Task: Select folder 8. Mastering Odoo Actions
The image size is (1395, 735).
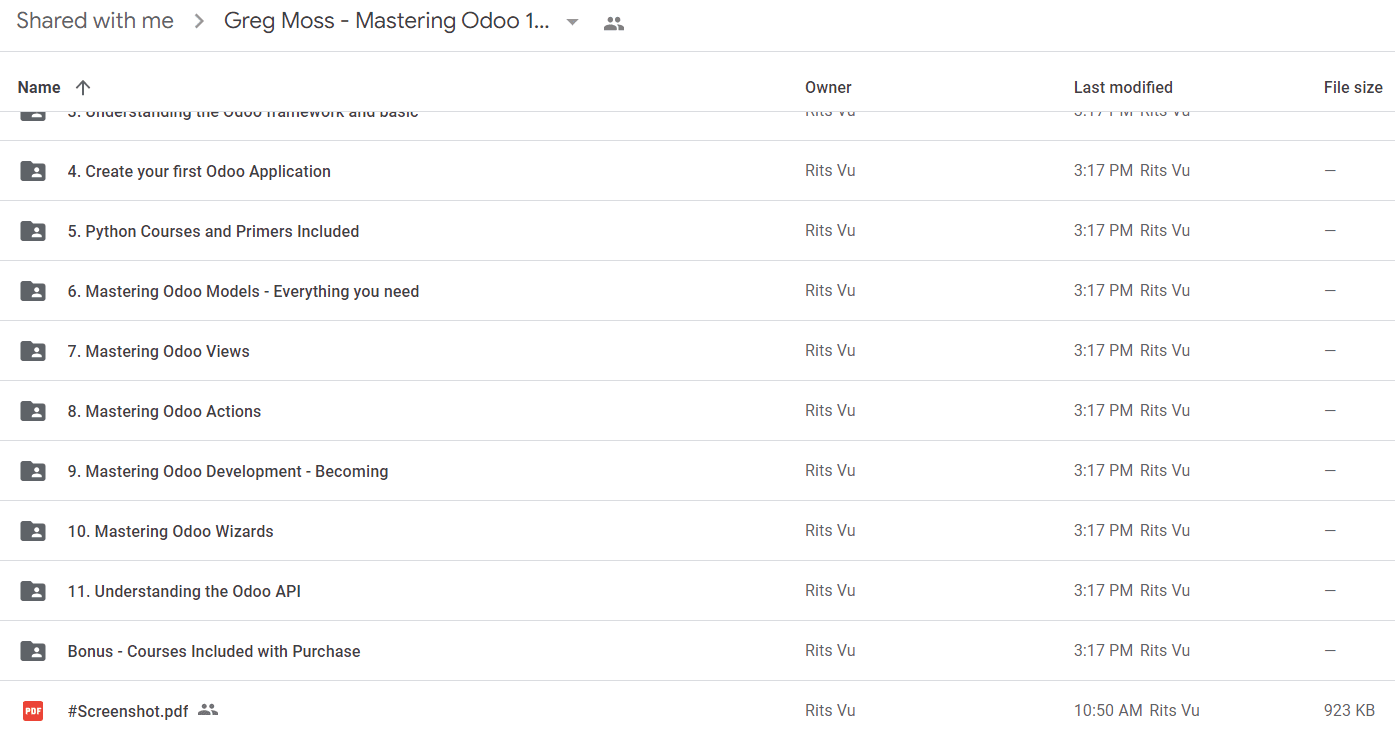Action: click(164, 411)
